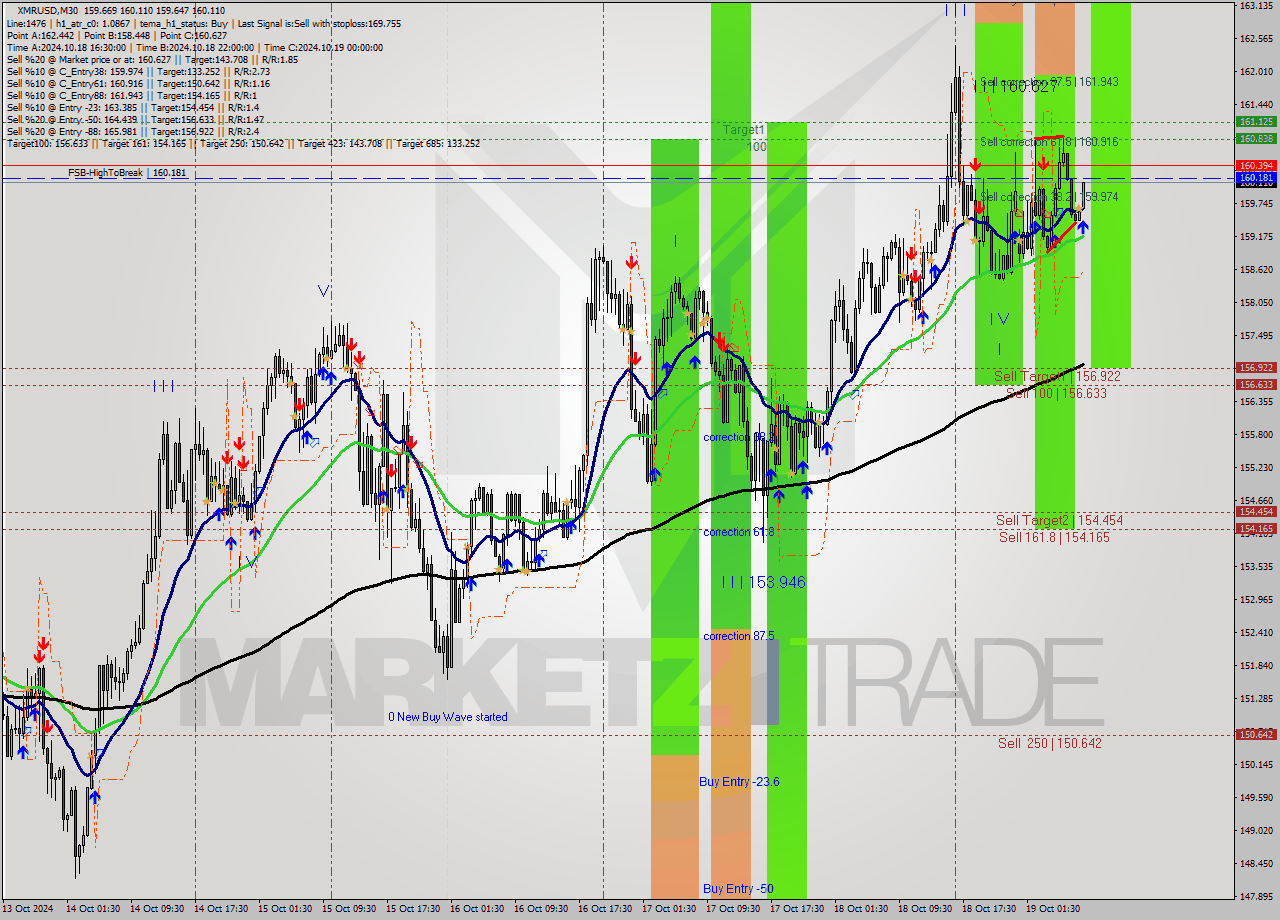Select the 'Target100: 156.633' targets line
Image resolution: width=1280 pixels, height=920 pixels.
[x=243, y=143]
